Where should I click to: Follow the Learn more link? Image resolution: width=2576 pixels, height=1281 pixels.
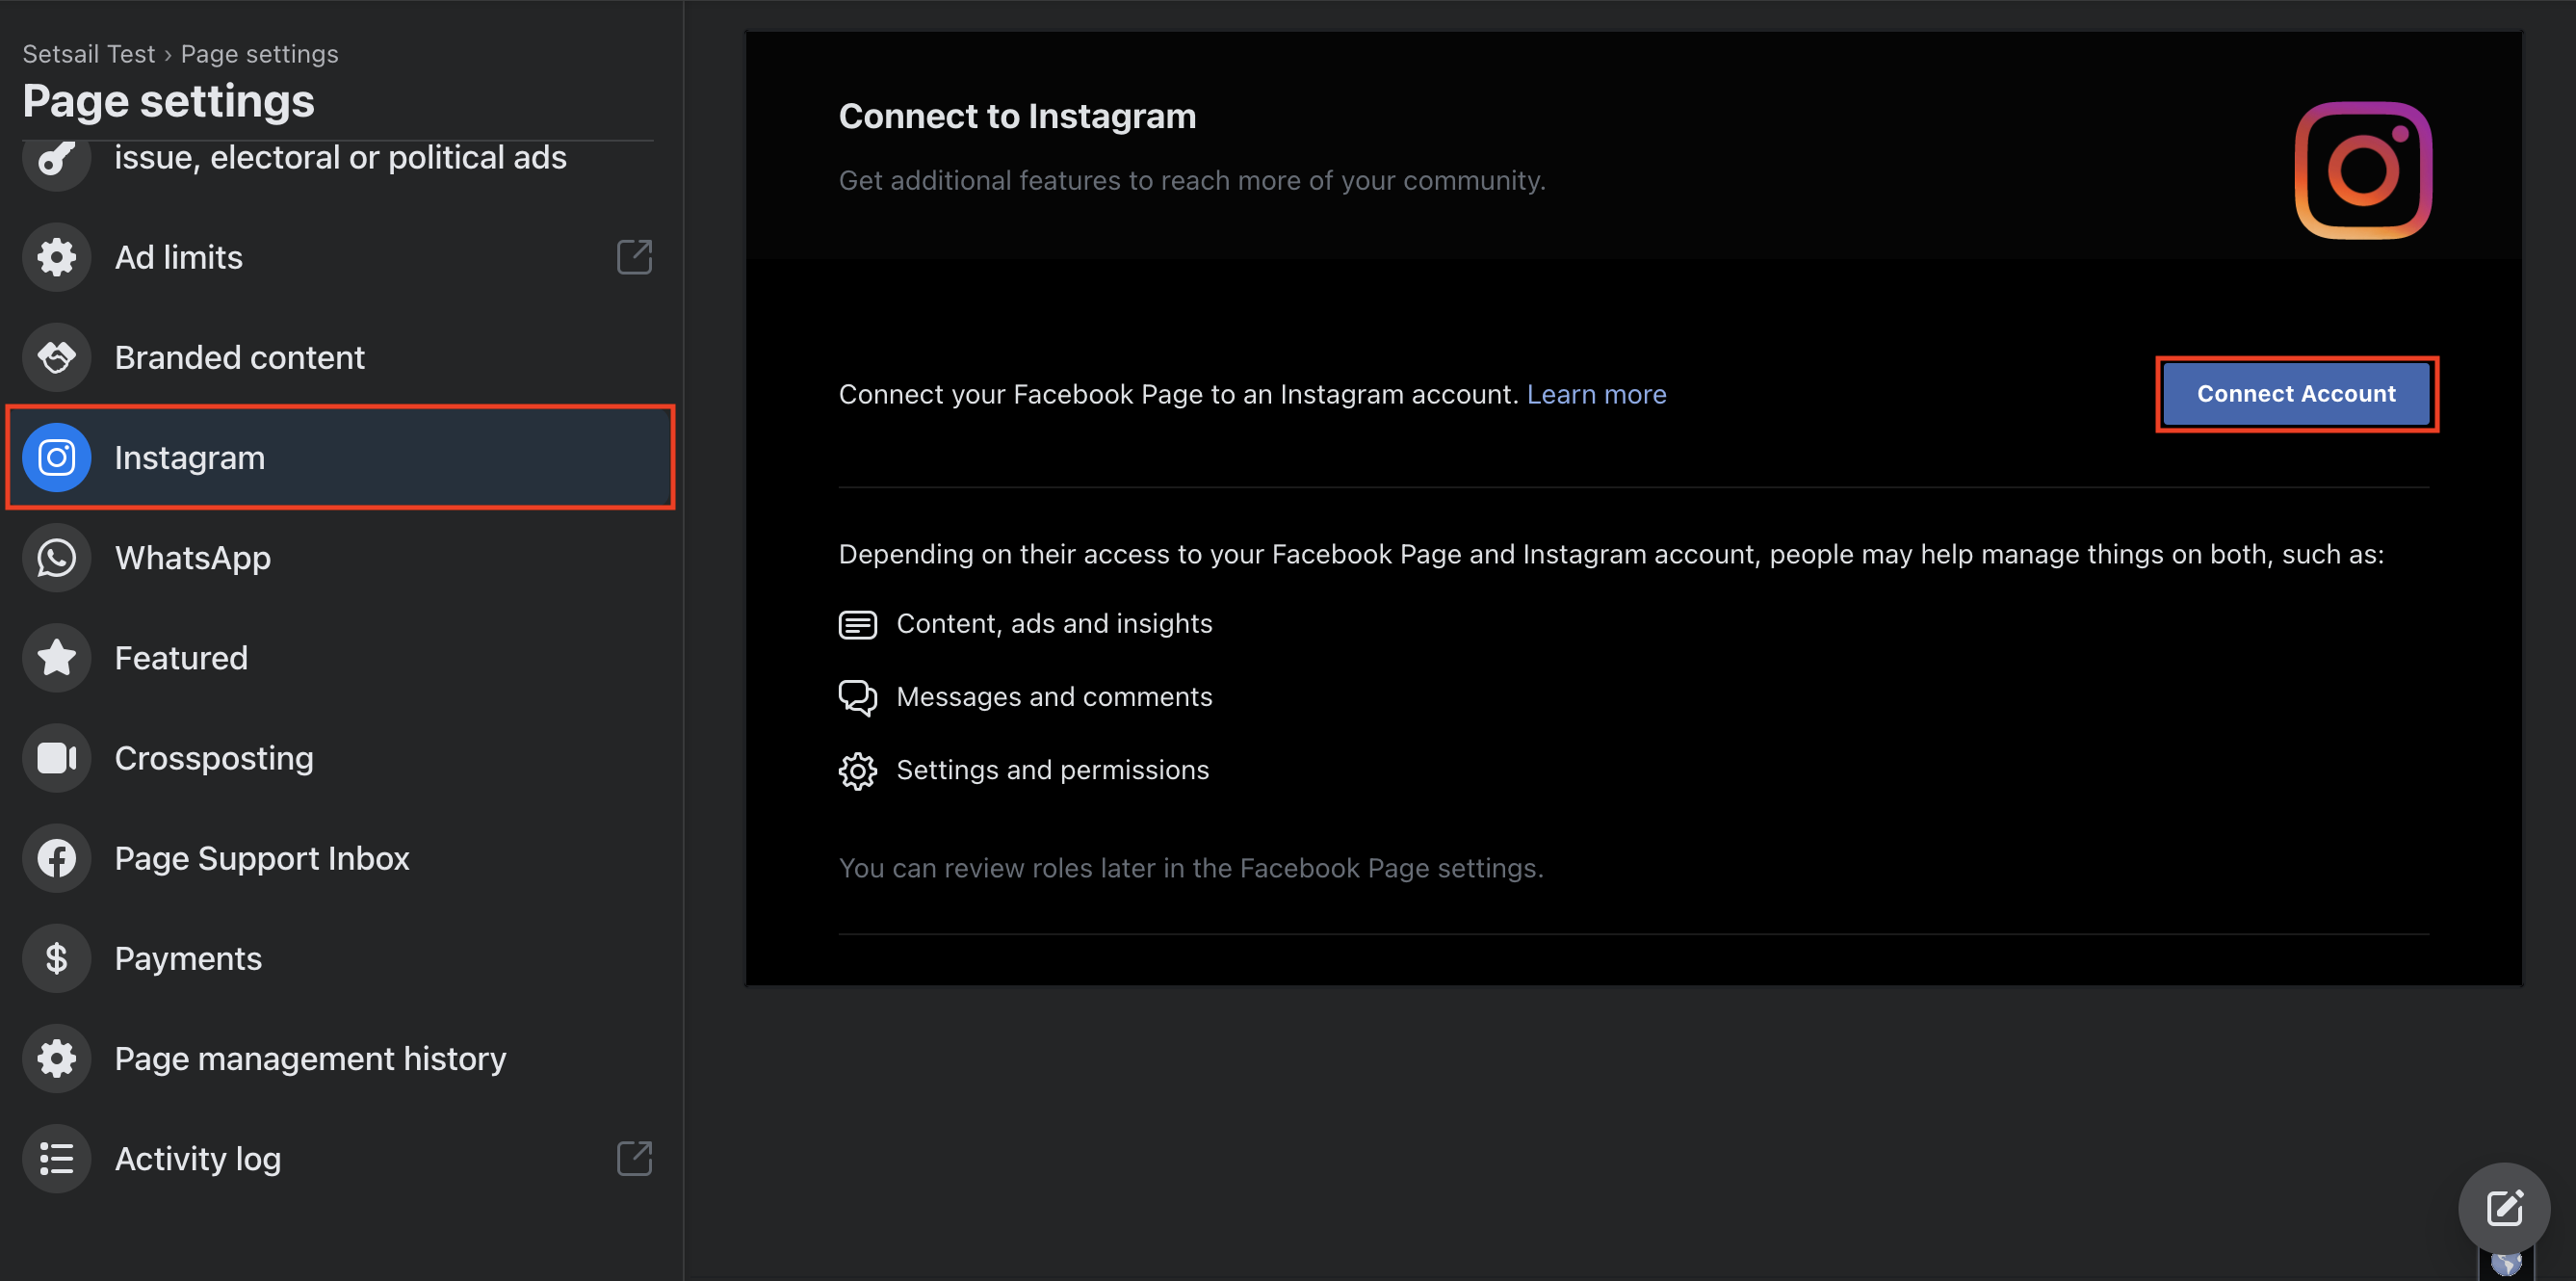[x=1596, y=395]
